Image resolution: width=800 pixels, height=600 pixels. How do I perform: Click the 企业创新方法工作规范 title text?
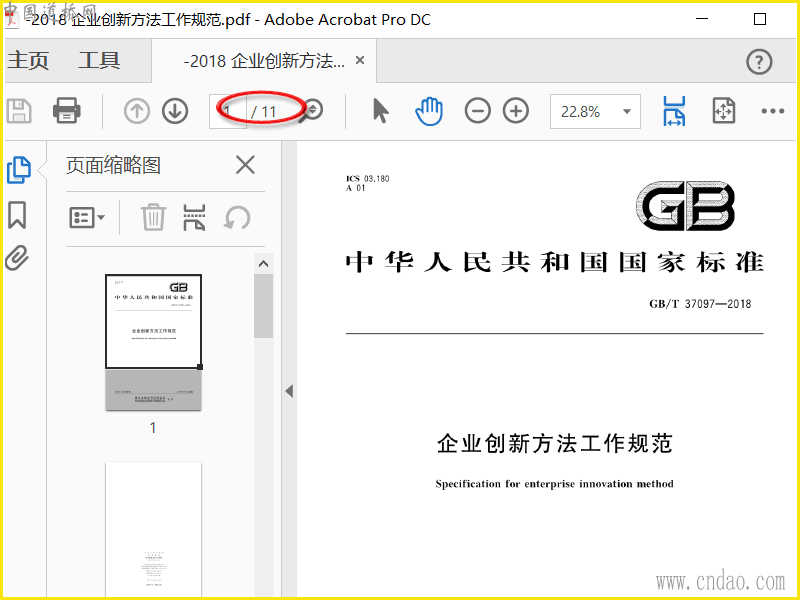coord(555,443)
